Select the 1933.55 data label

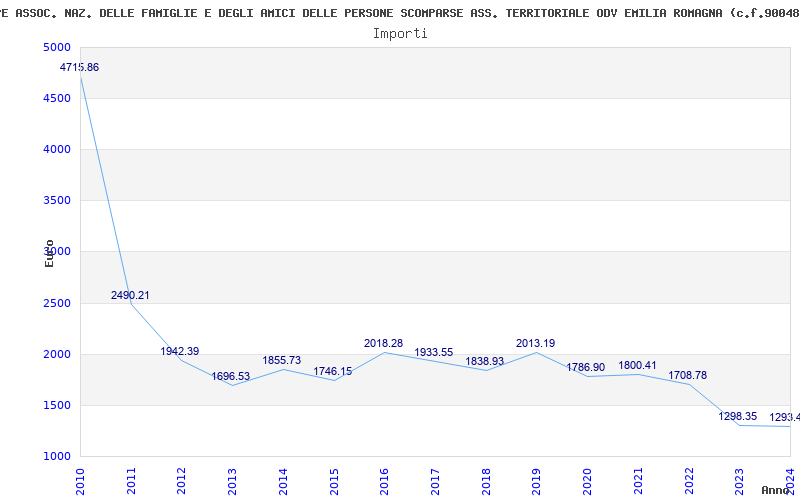coord(433,352)
